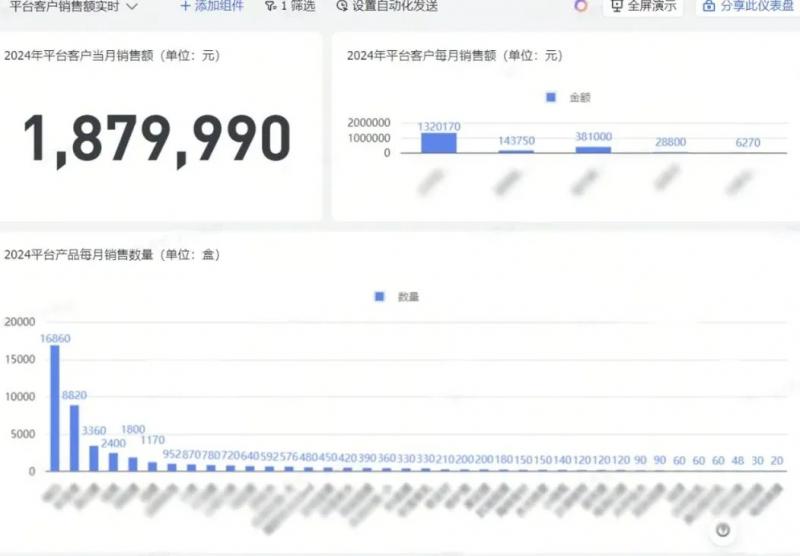800x556 pixels.
Task: Select the tallest 16860 bar in product chart
Action: (x=55, y=408)
